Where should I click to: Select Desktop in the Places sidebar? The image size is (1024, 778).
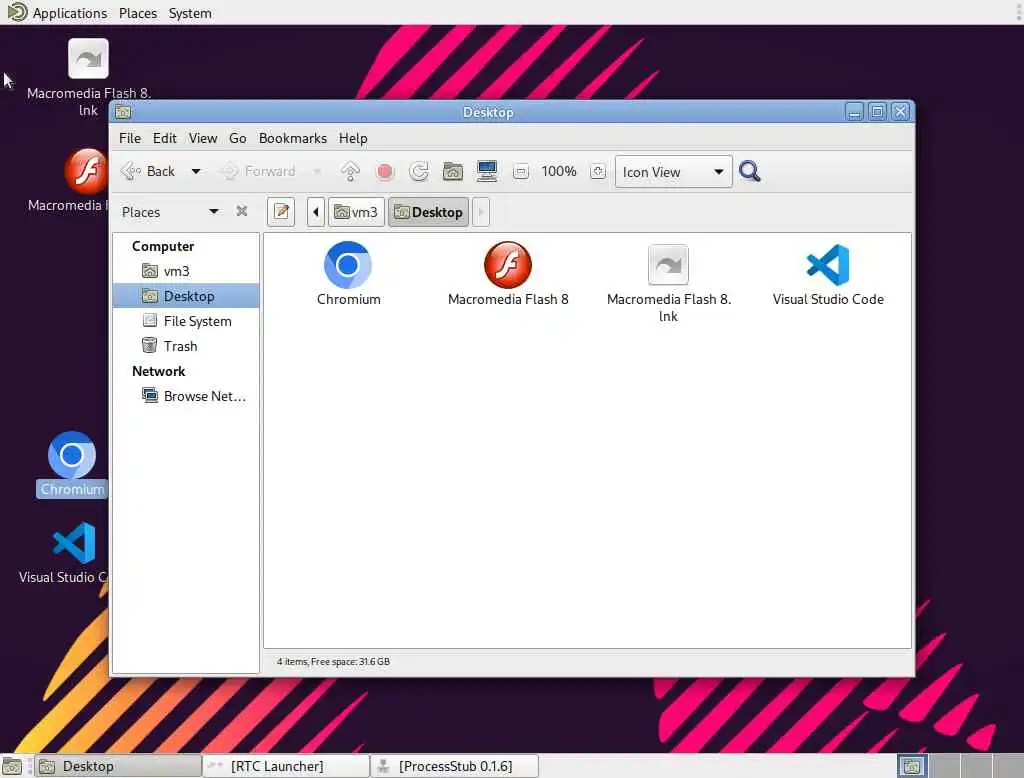(x=185, y=296)
